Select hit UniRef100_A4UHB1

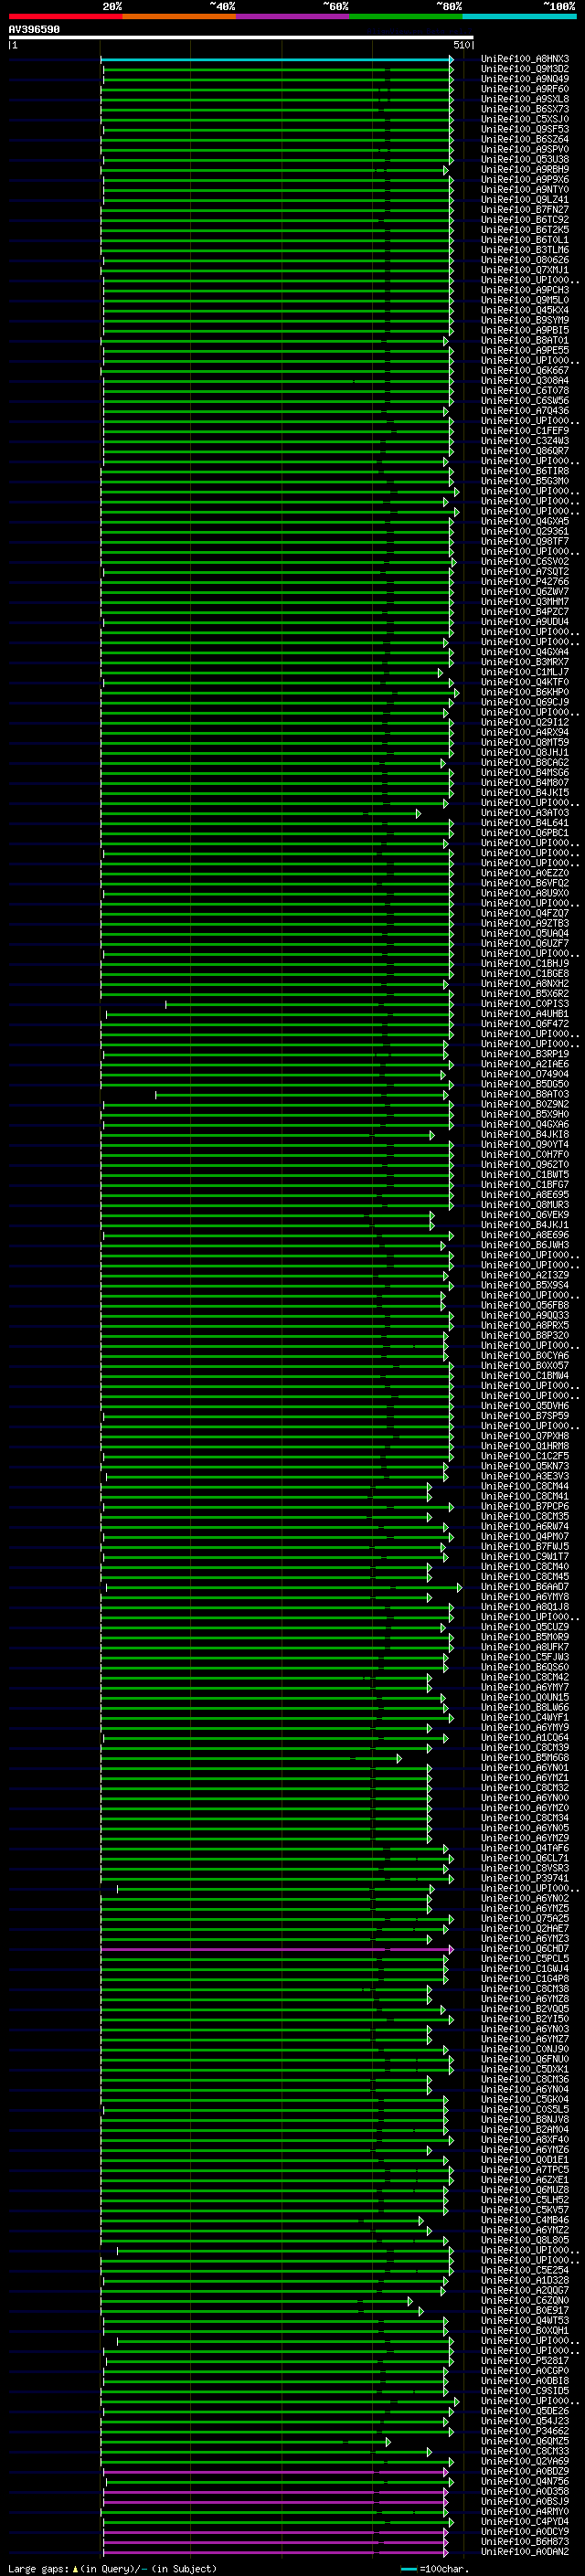525,1014
